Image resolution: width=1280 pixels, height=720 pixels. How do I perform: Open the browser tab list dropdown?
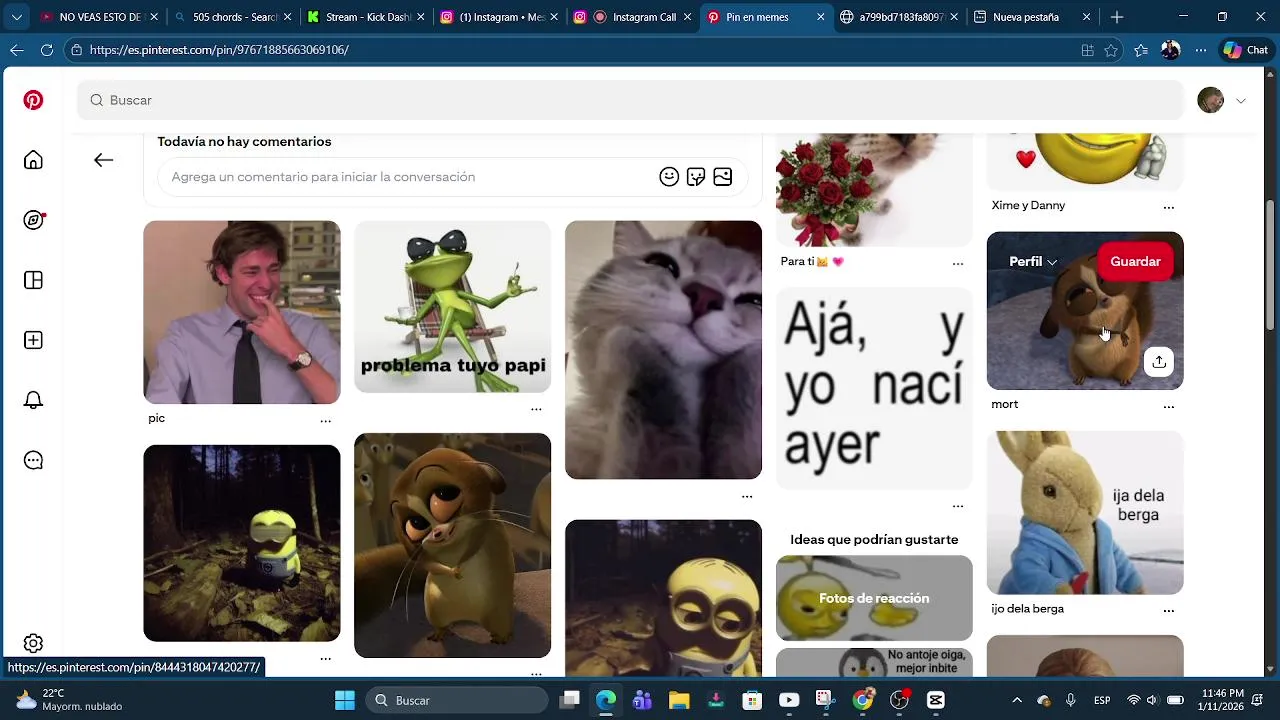(x=16, y=17)
